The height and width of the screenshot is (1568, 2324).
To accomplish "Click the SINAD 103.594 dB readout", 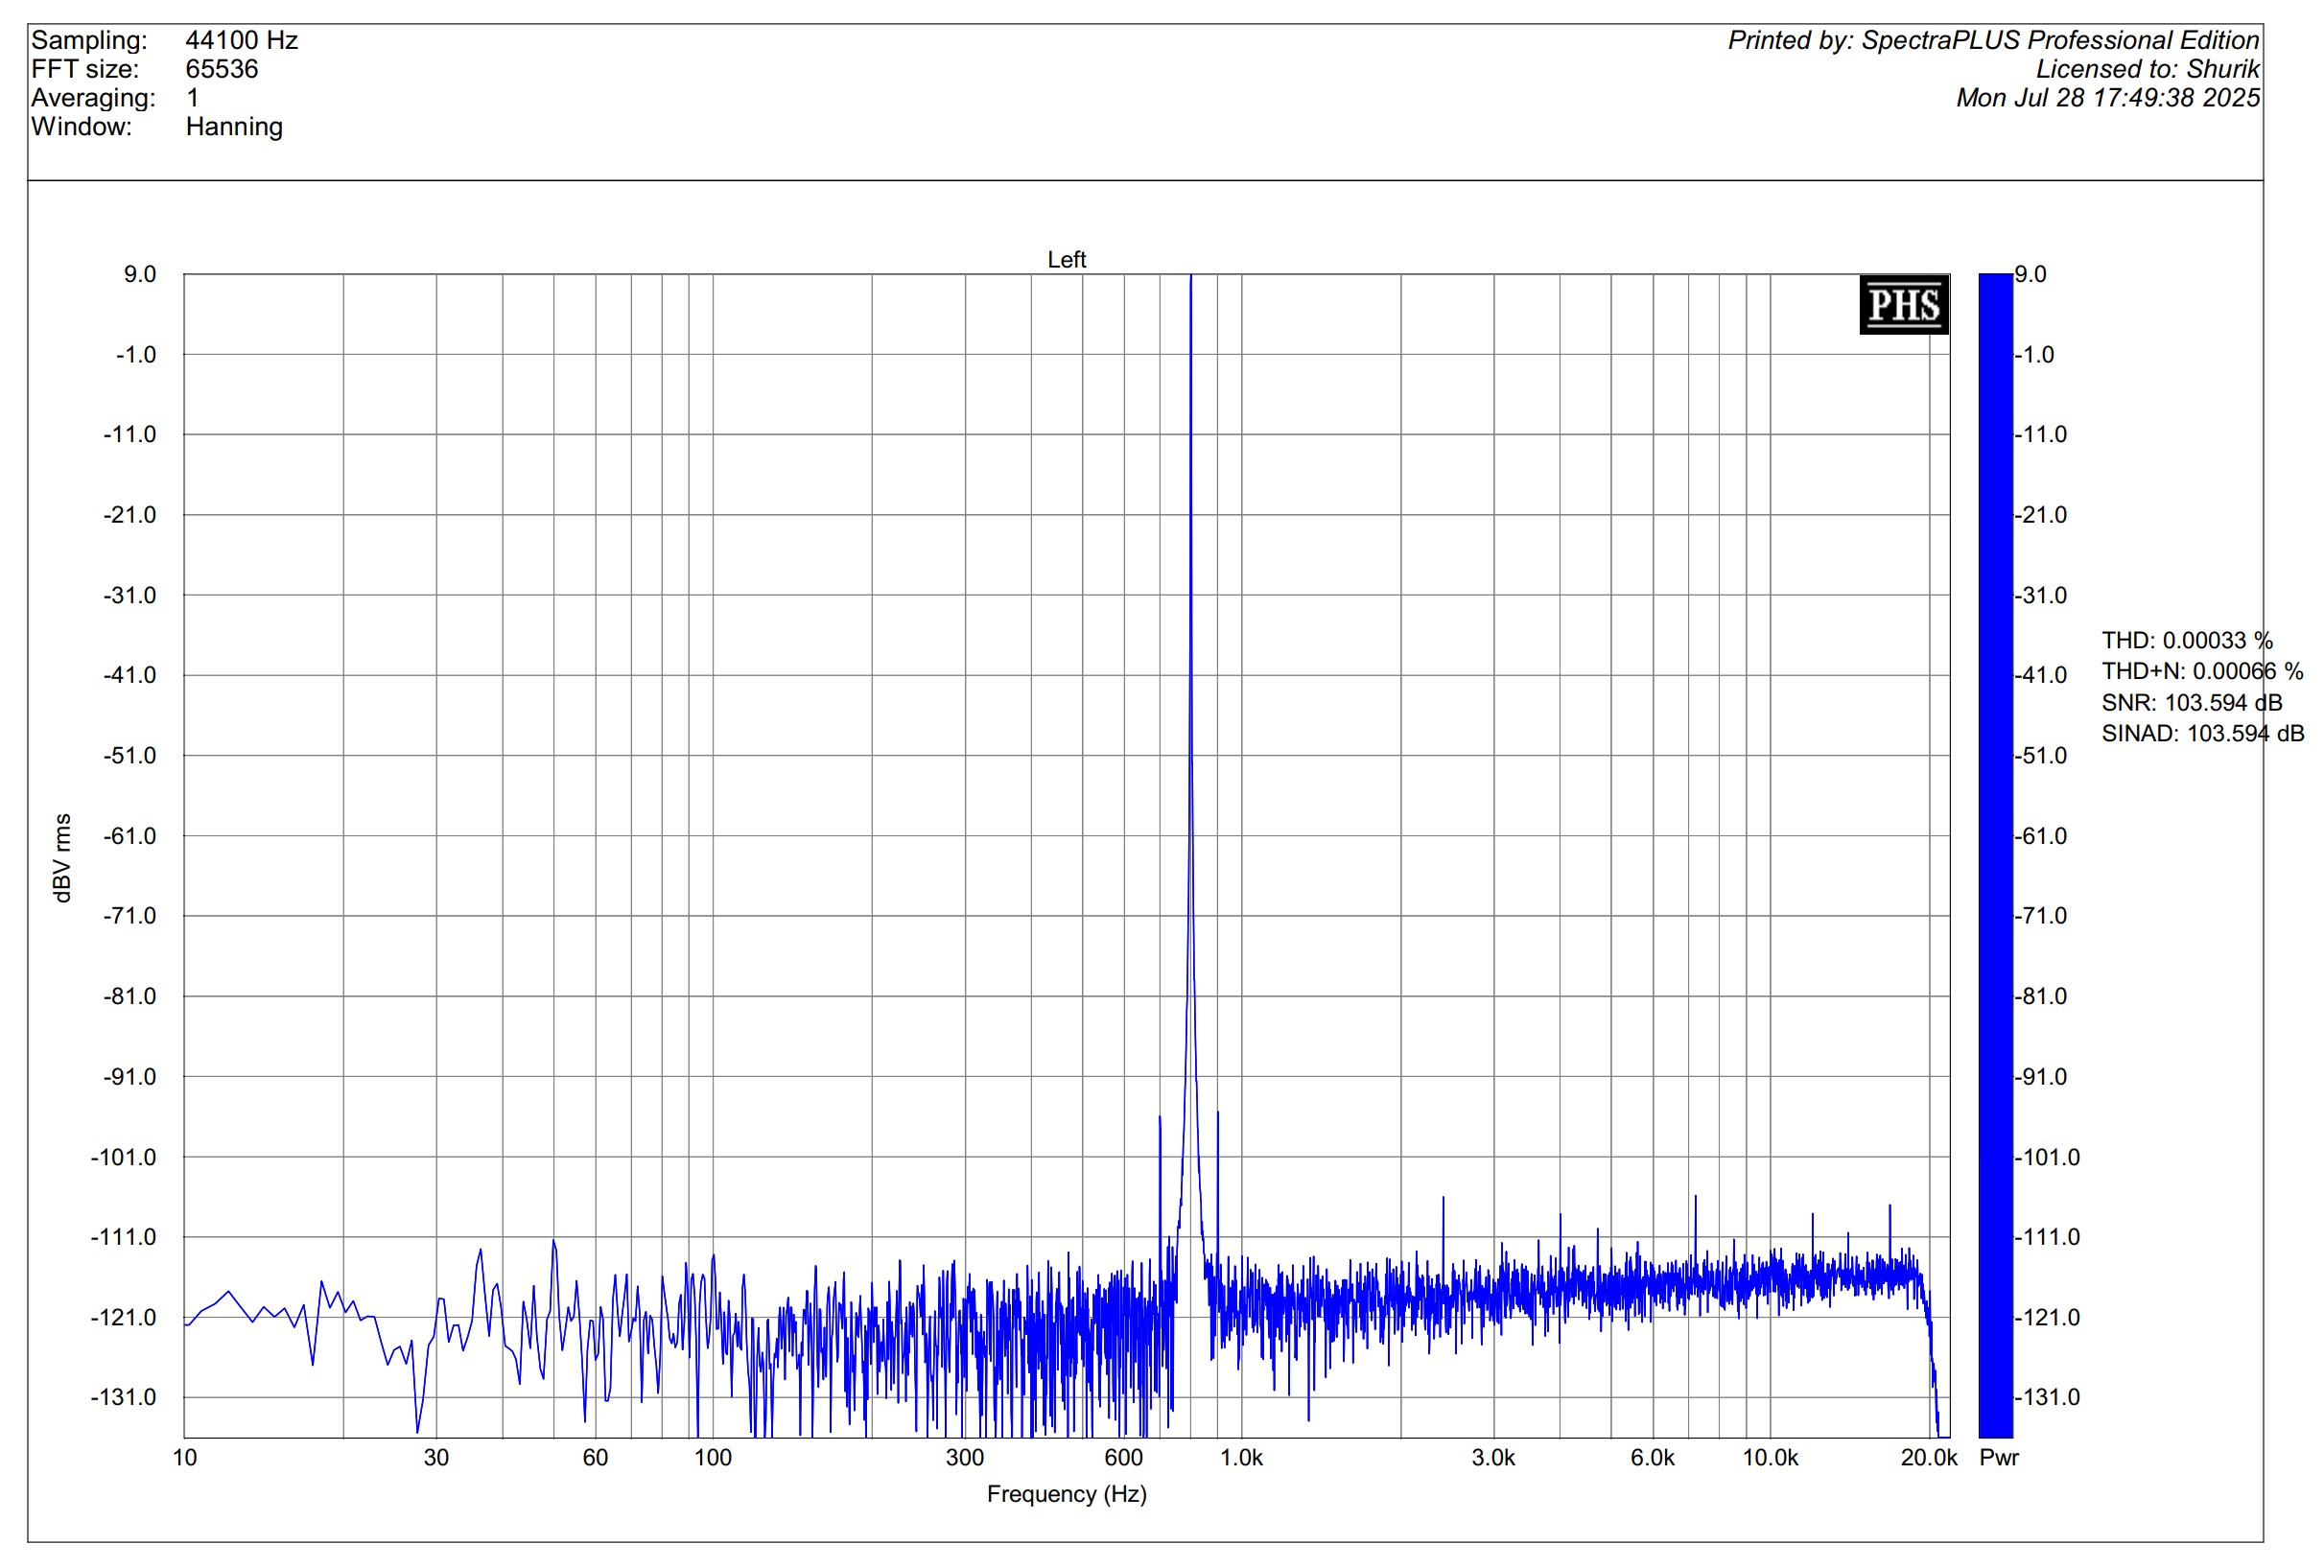I will [2202, 733].
